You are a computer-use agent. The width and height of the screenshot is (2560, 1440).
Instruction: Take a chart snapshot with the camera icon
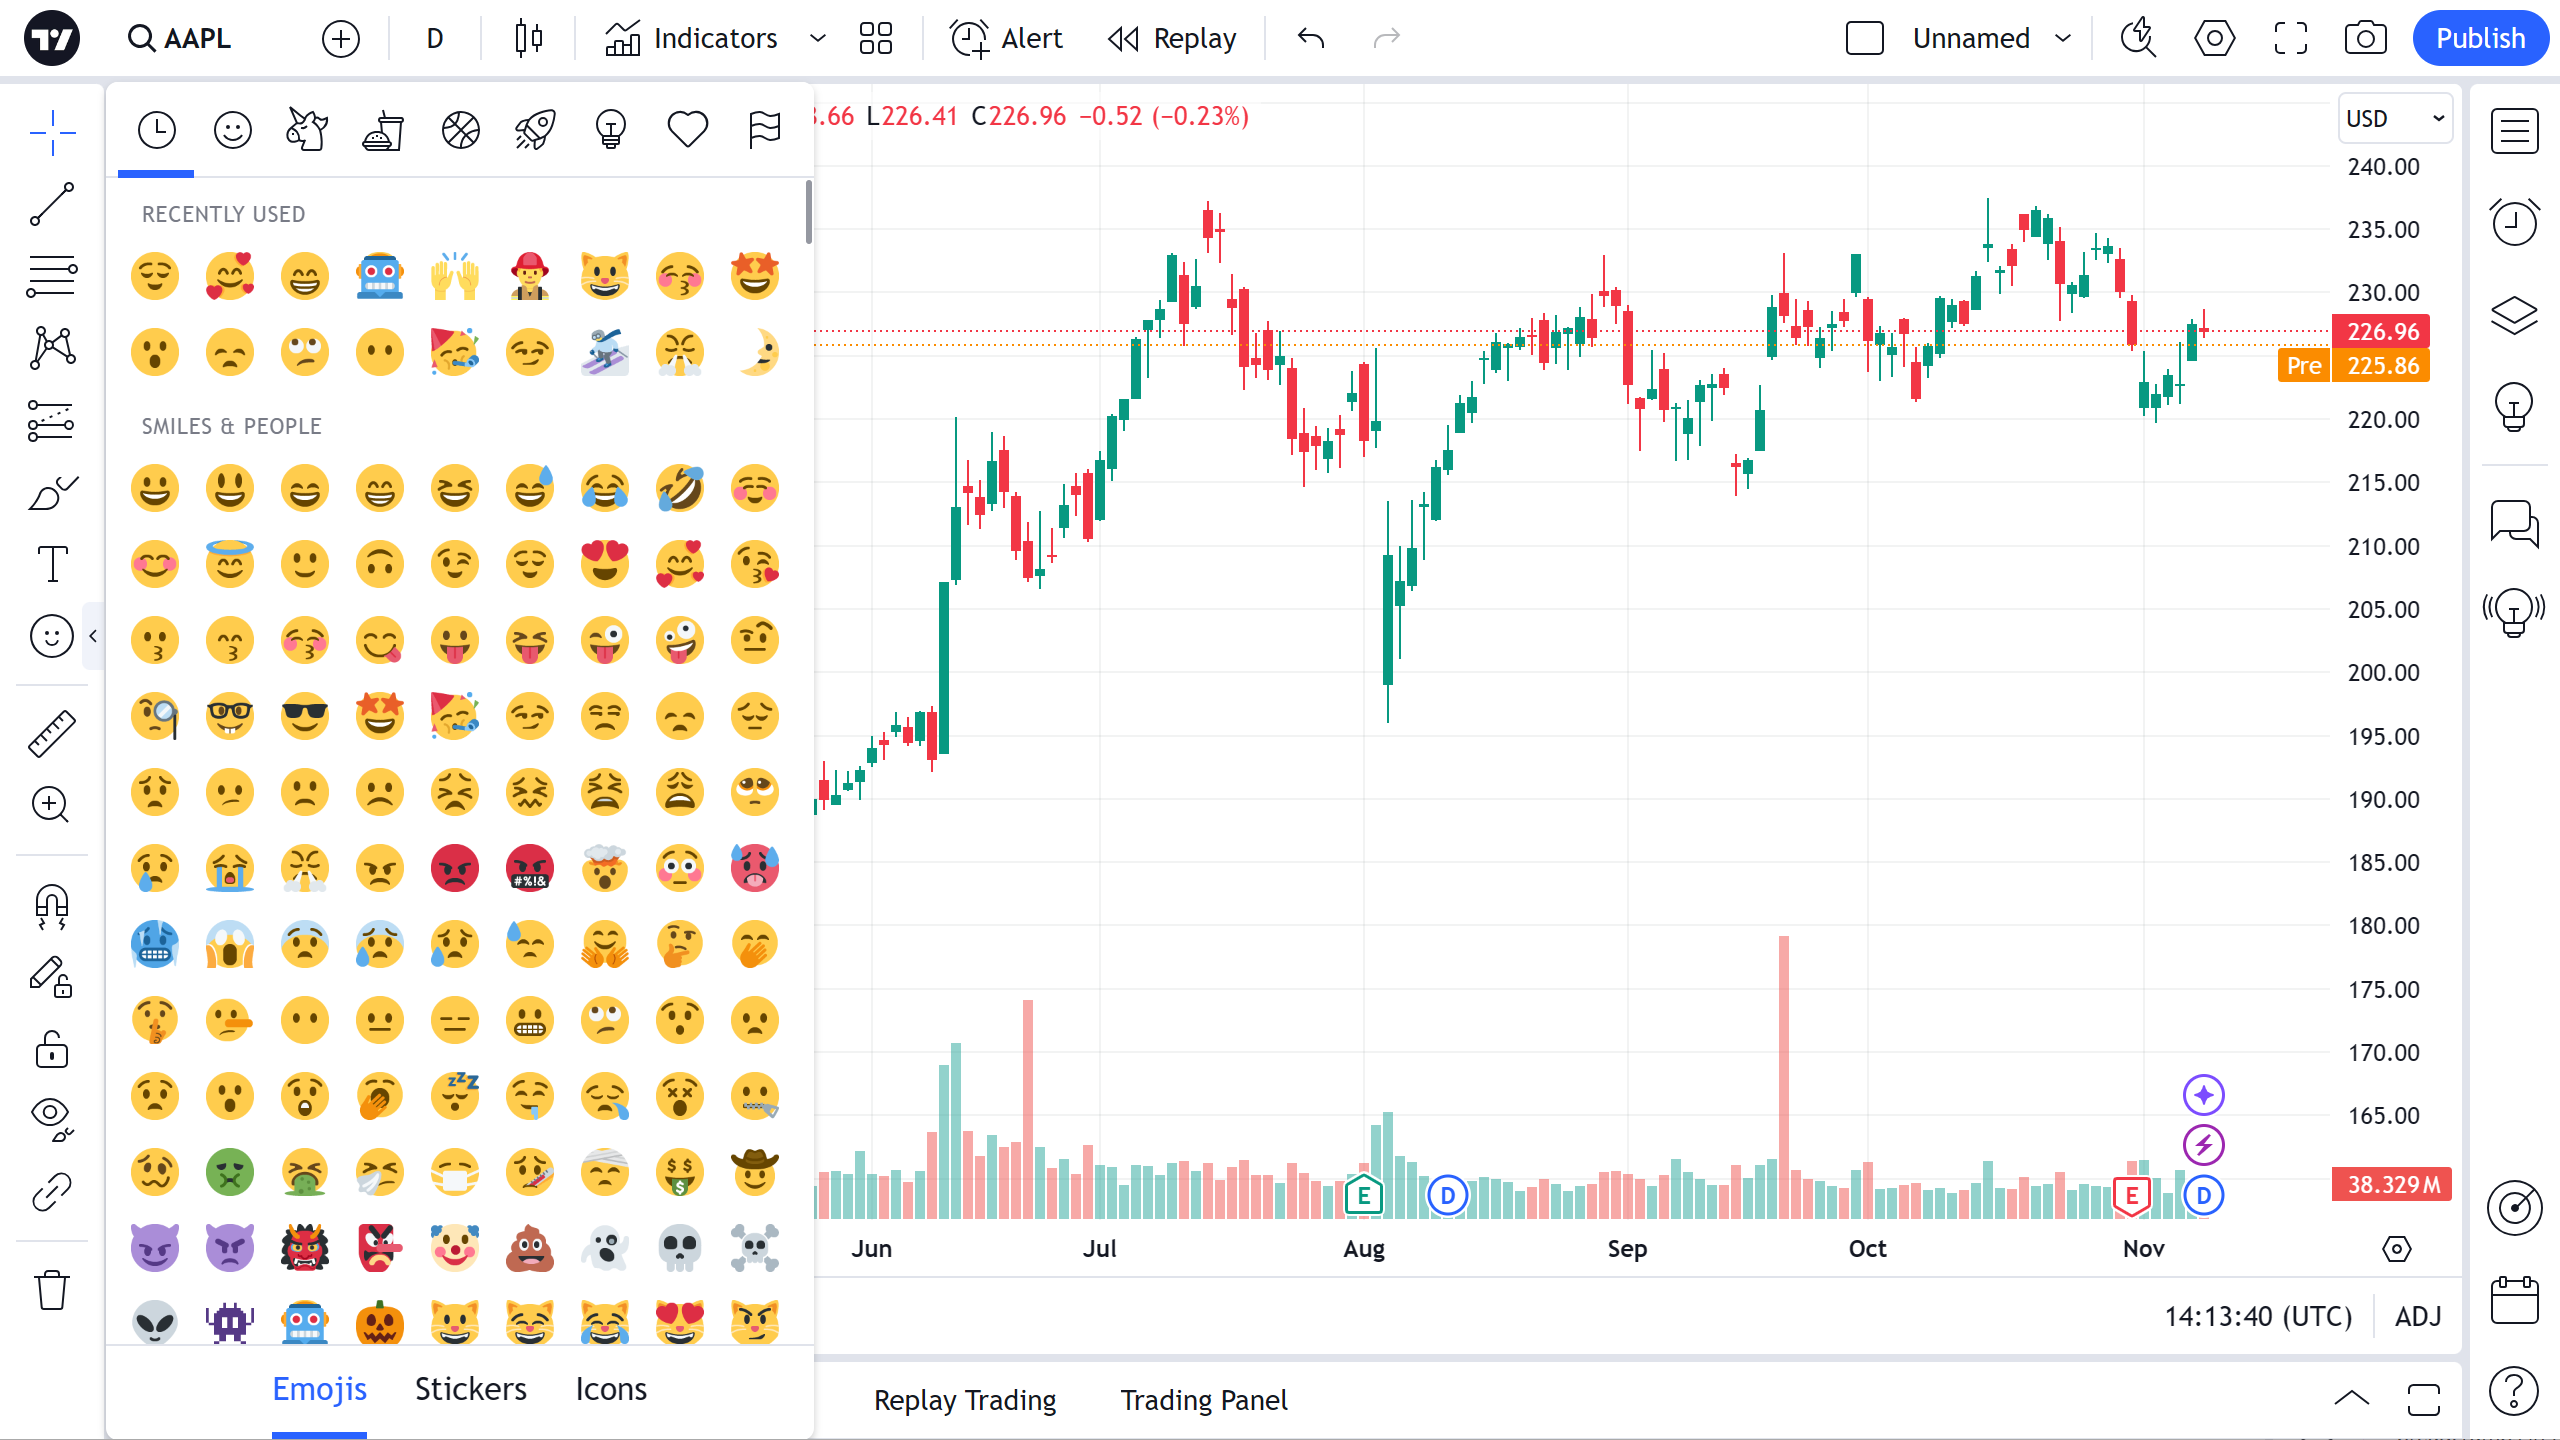point(2365,38)
